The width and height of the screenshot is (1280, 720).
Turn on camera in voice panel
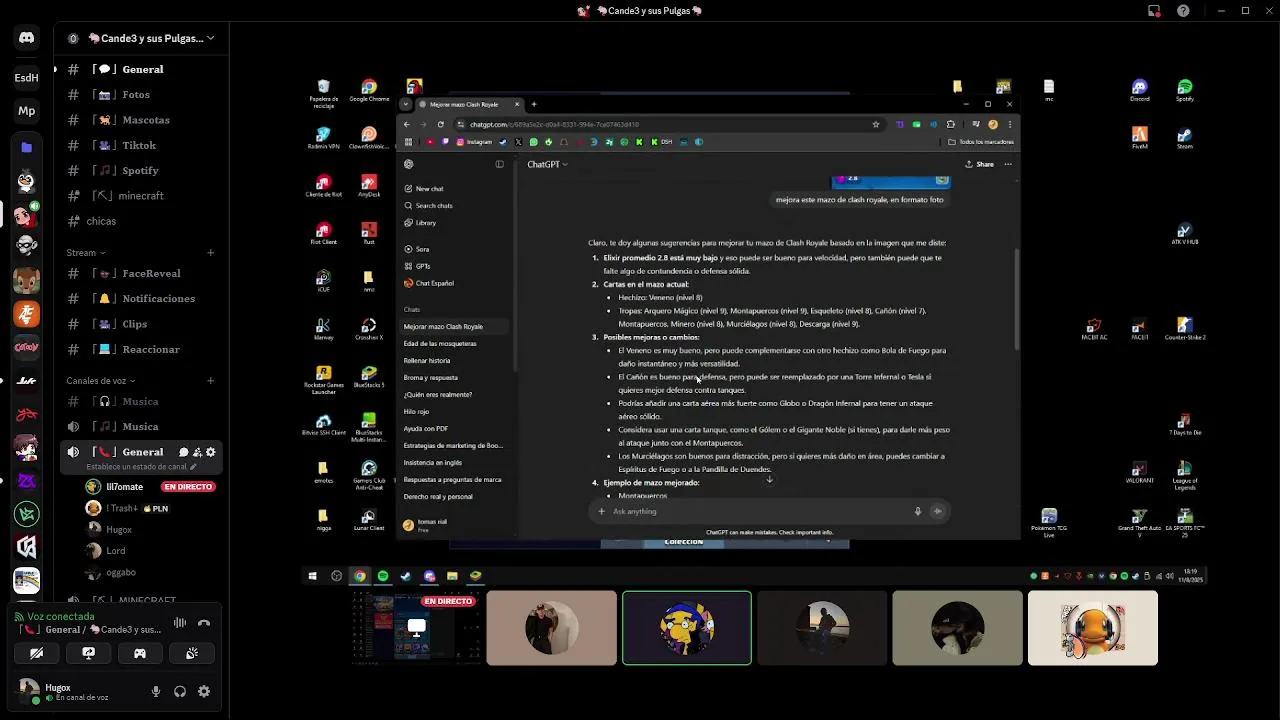[x=37, y=653]
